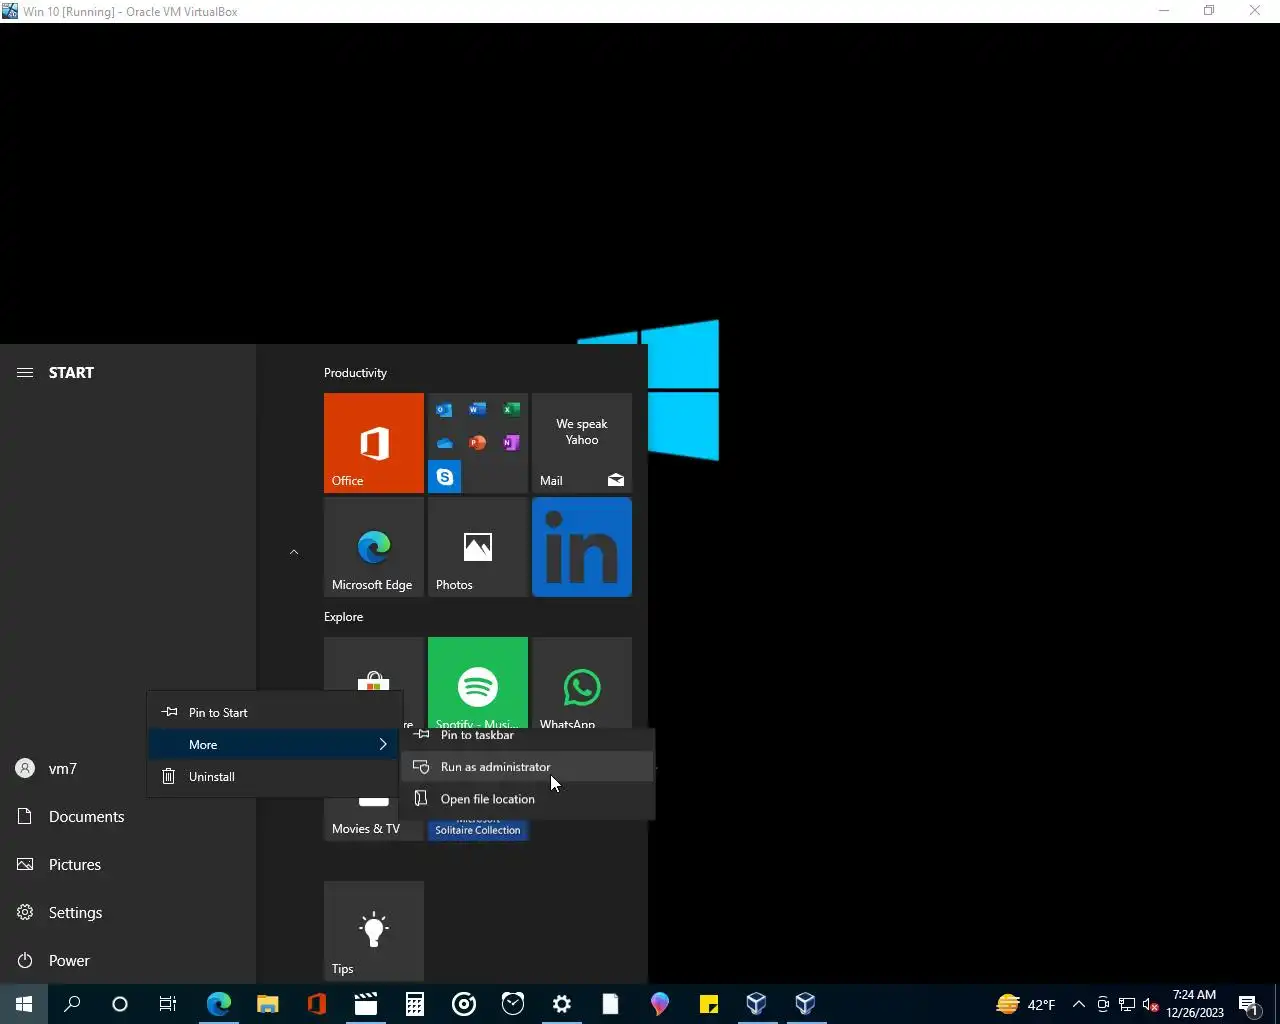Open PowerPoint in the Office apps tile
The image size is (1280, 1024).
[x=478, y=443]
